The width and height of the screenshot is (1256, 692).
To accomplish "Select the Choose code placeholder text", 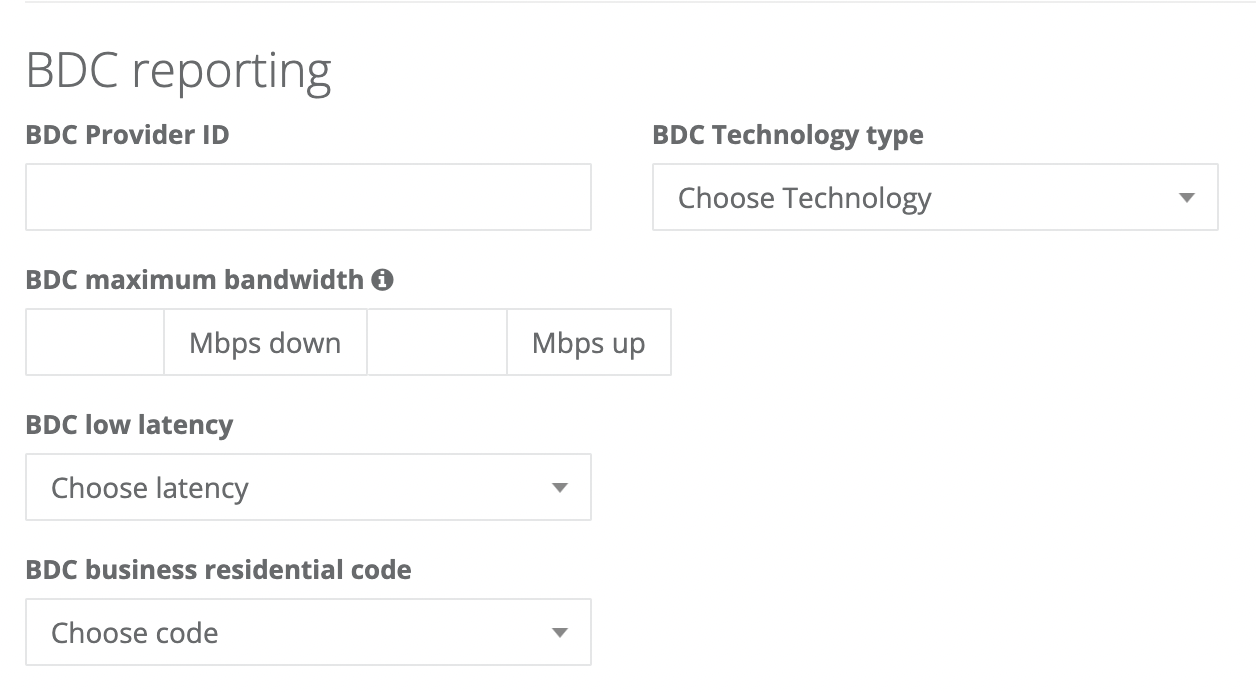I will click(134, 632).
